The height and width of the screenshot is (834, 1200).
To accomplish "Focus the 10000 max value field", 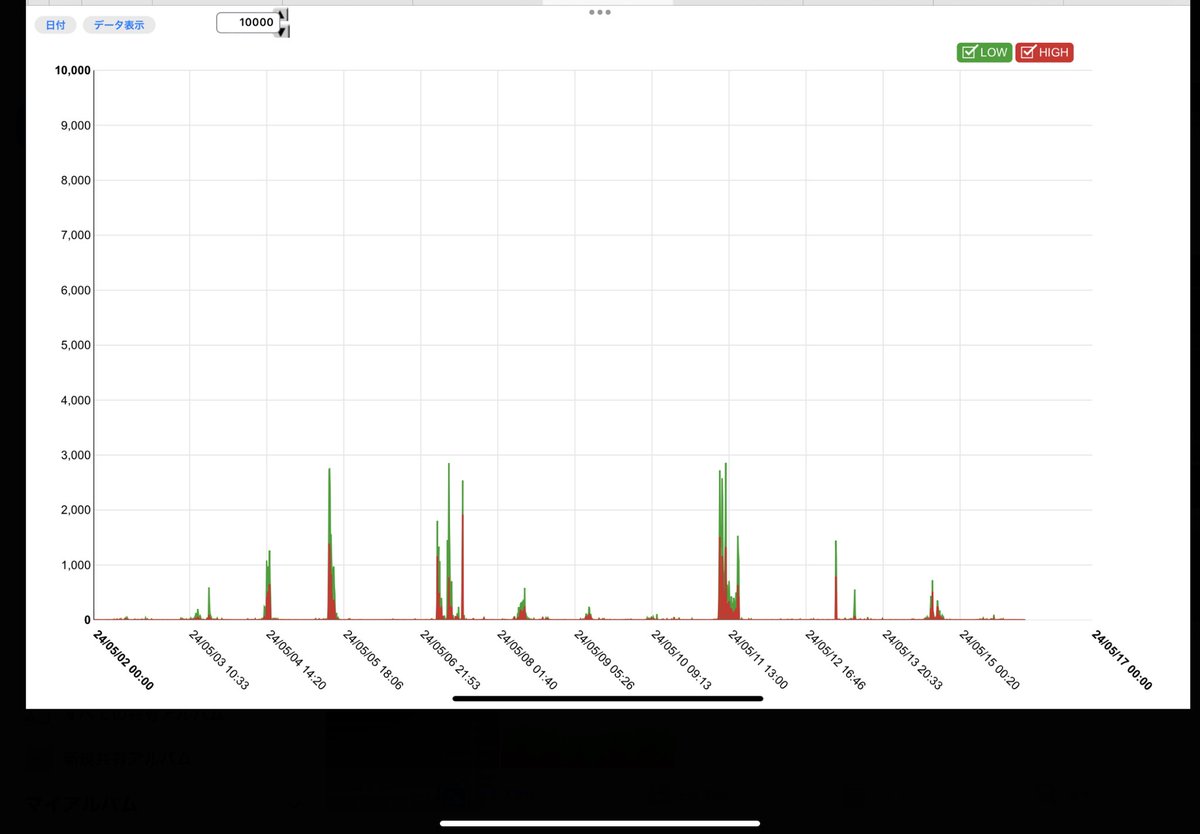I will pyautogui.click(x=246, y=22).
